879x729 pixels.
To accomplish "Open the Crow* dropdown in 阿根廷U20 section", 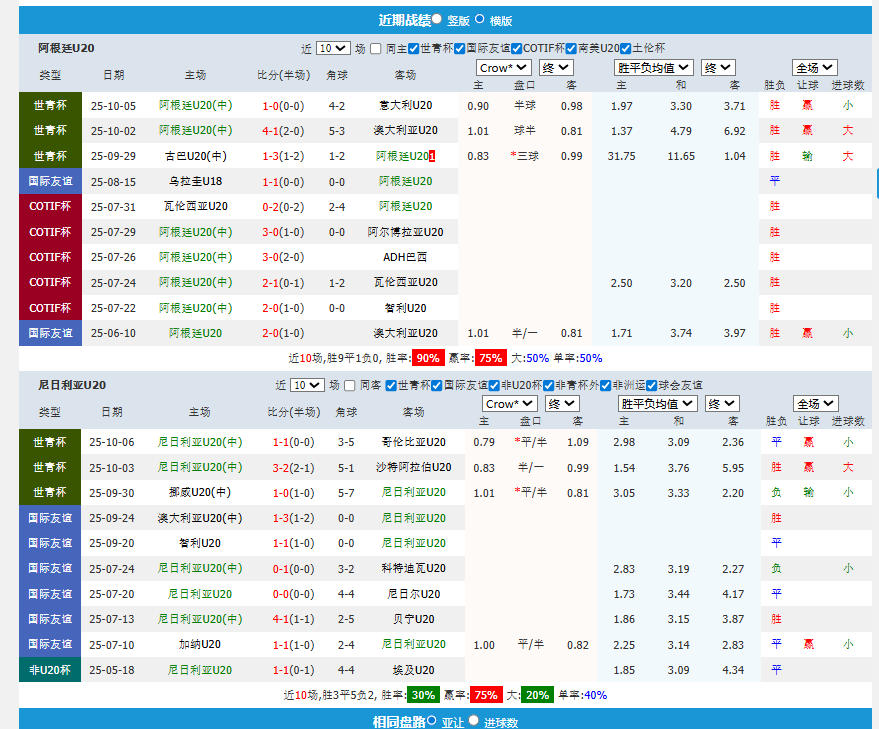I will (x=503, y=68).
